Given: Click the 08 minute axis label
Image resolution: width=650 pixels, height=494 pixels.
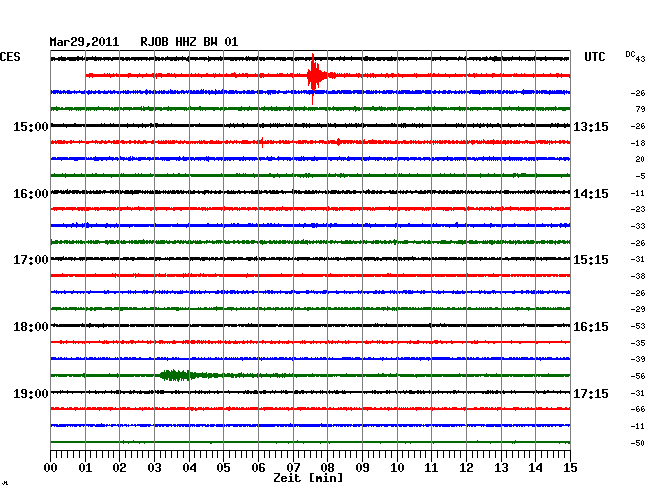Looking at the screenshot, I should coord(327,468).
